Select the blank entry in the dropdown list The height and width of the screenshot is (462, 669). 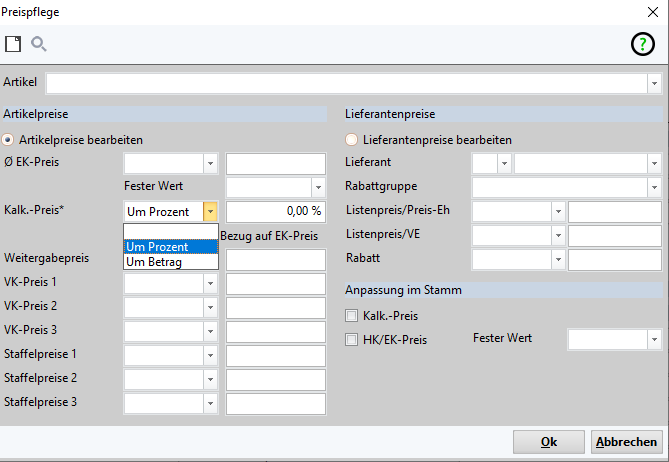coord(170,232)
